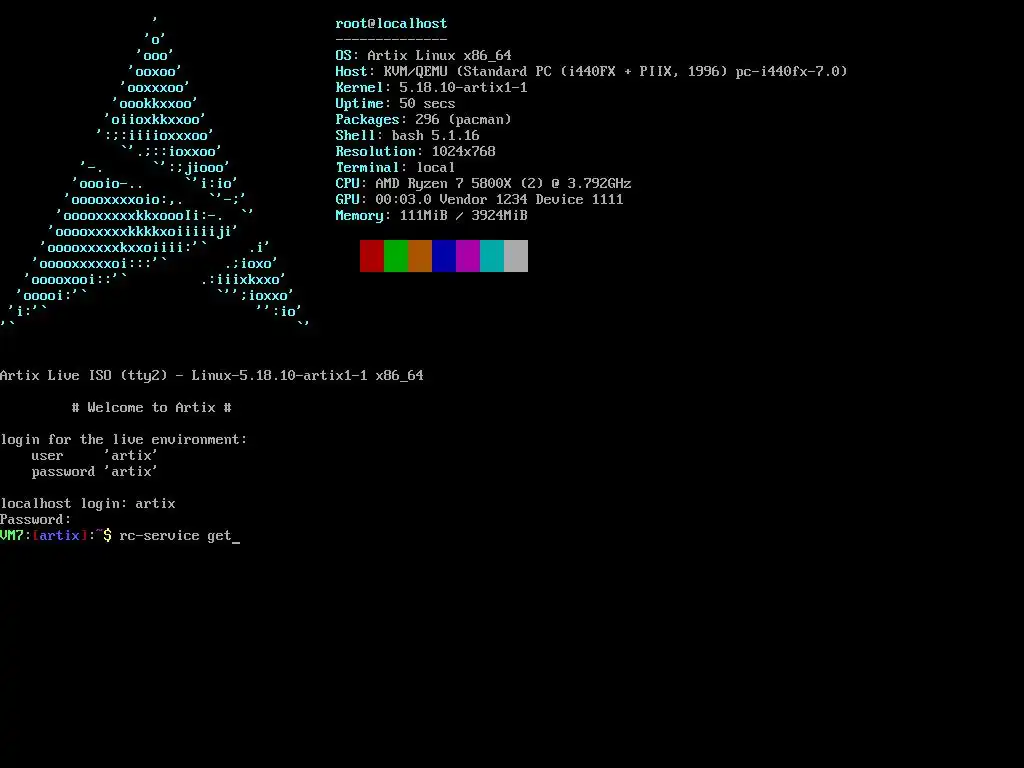This screenshot has width=1024, height=768.
Task: Click the 'Memory: 111MiB / 3924MiB' line
Action: tap(431, 216)
